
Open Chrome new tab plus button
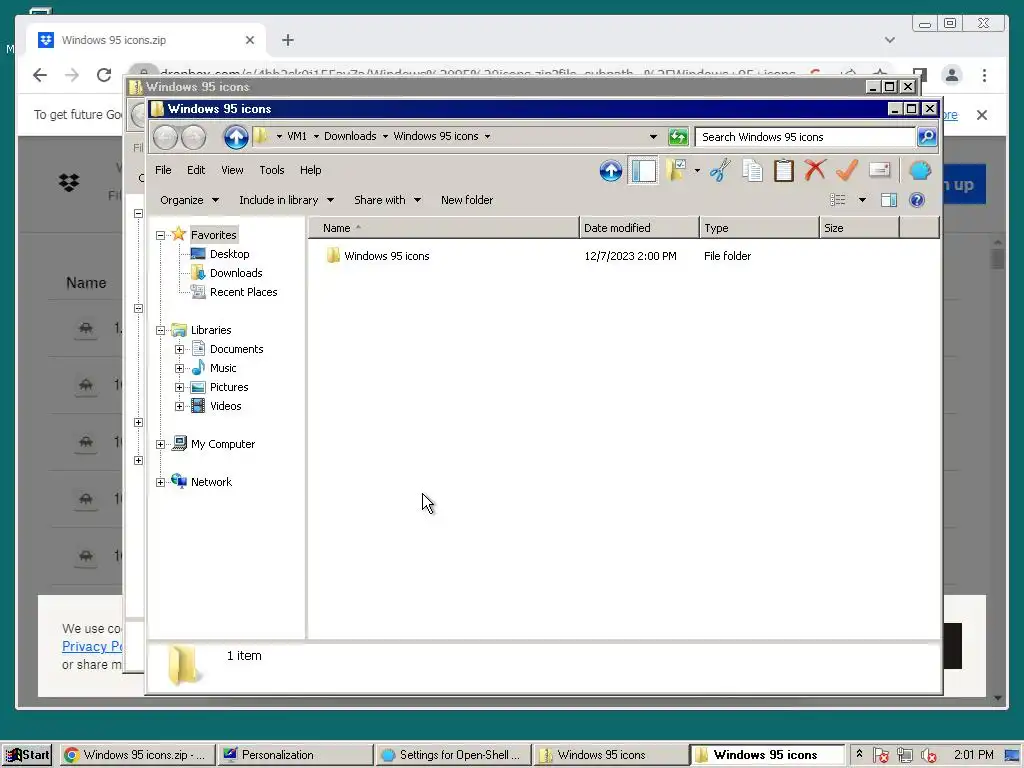288,40
